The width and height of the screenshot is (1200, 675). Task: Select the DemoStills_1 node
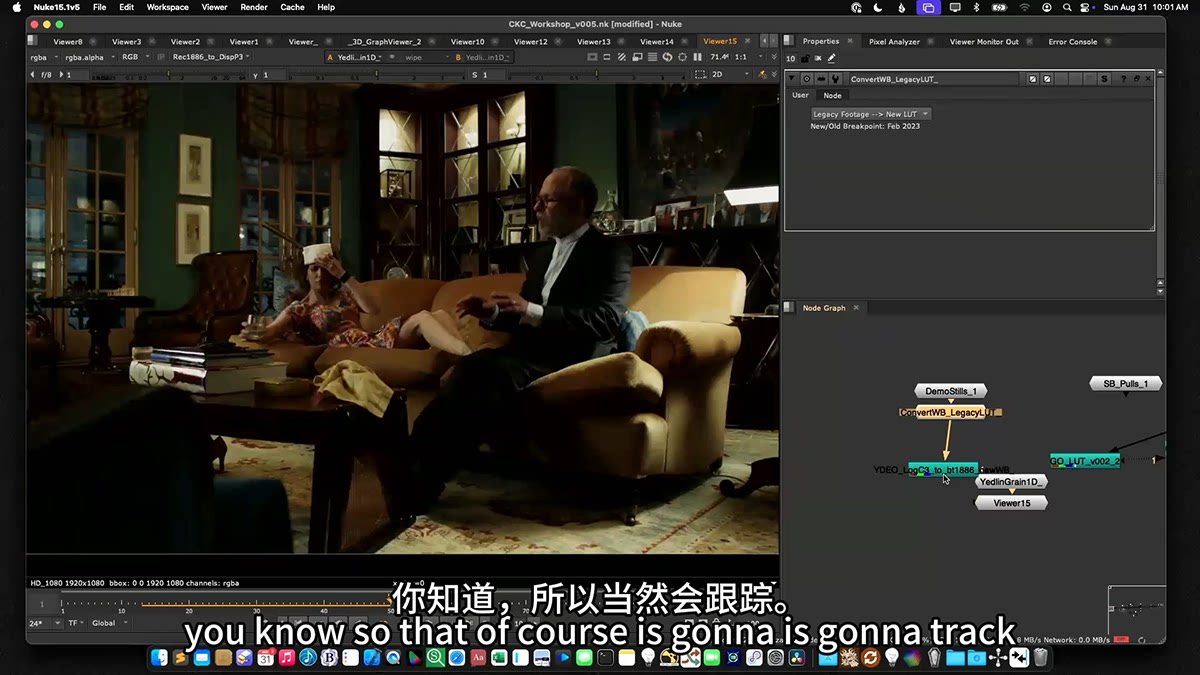pos(951,391)
